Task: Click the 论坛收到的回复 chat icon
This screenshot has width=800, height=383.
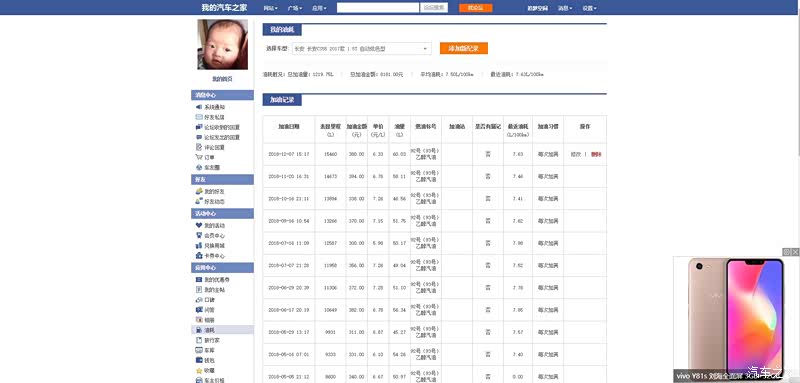Action: click(199, 127)
